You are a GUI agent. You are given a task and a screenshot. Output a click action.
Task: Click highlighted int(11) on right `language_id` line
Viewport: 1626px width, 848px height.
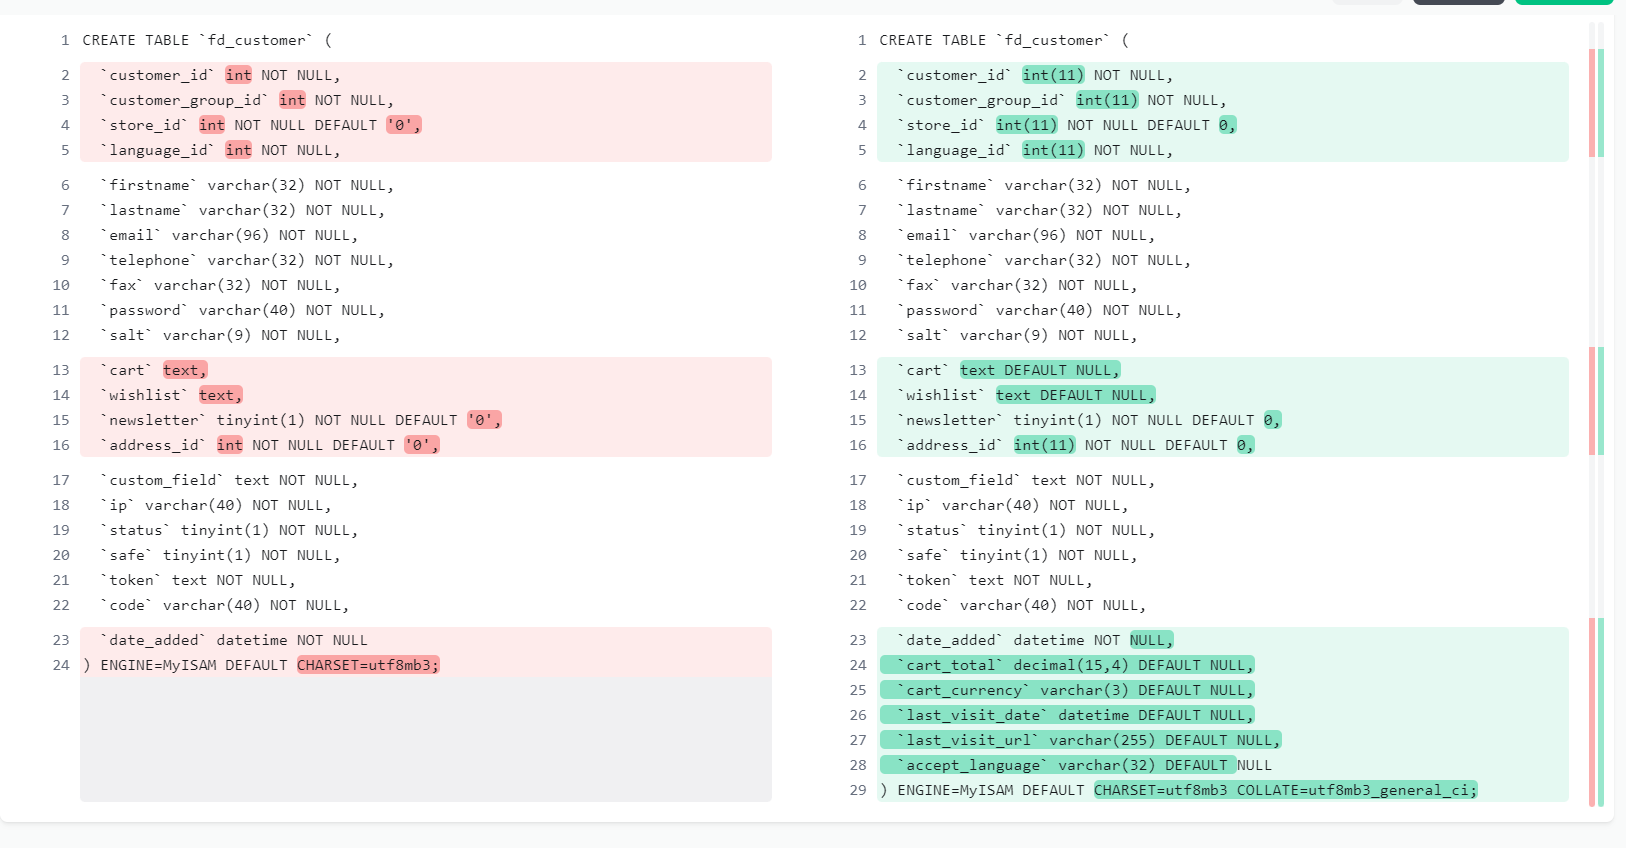tap(1053, 150)
